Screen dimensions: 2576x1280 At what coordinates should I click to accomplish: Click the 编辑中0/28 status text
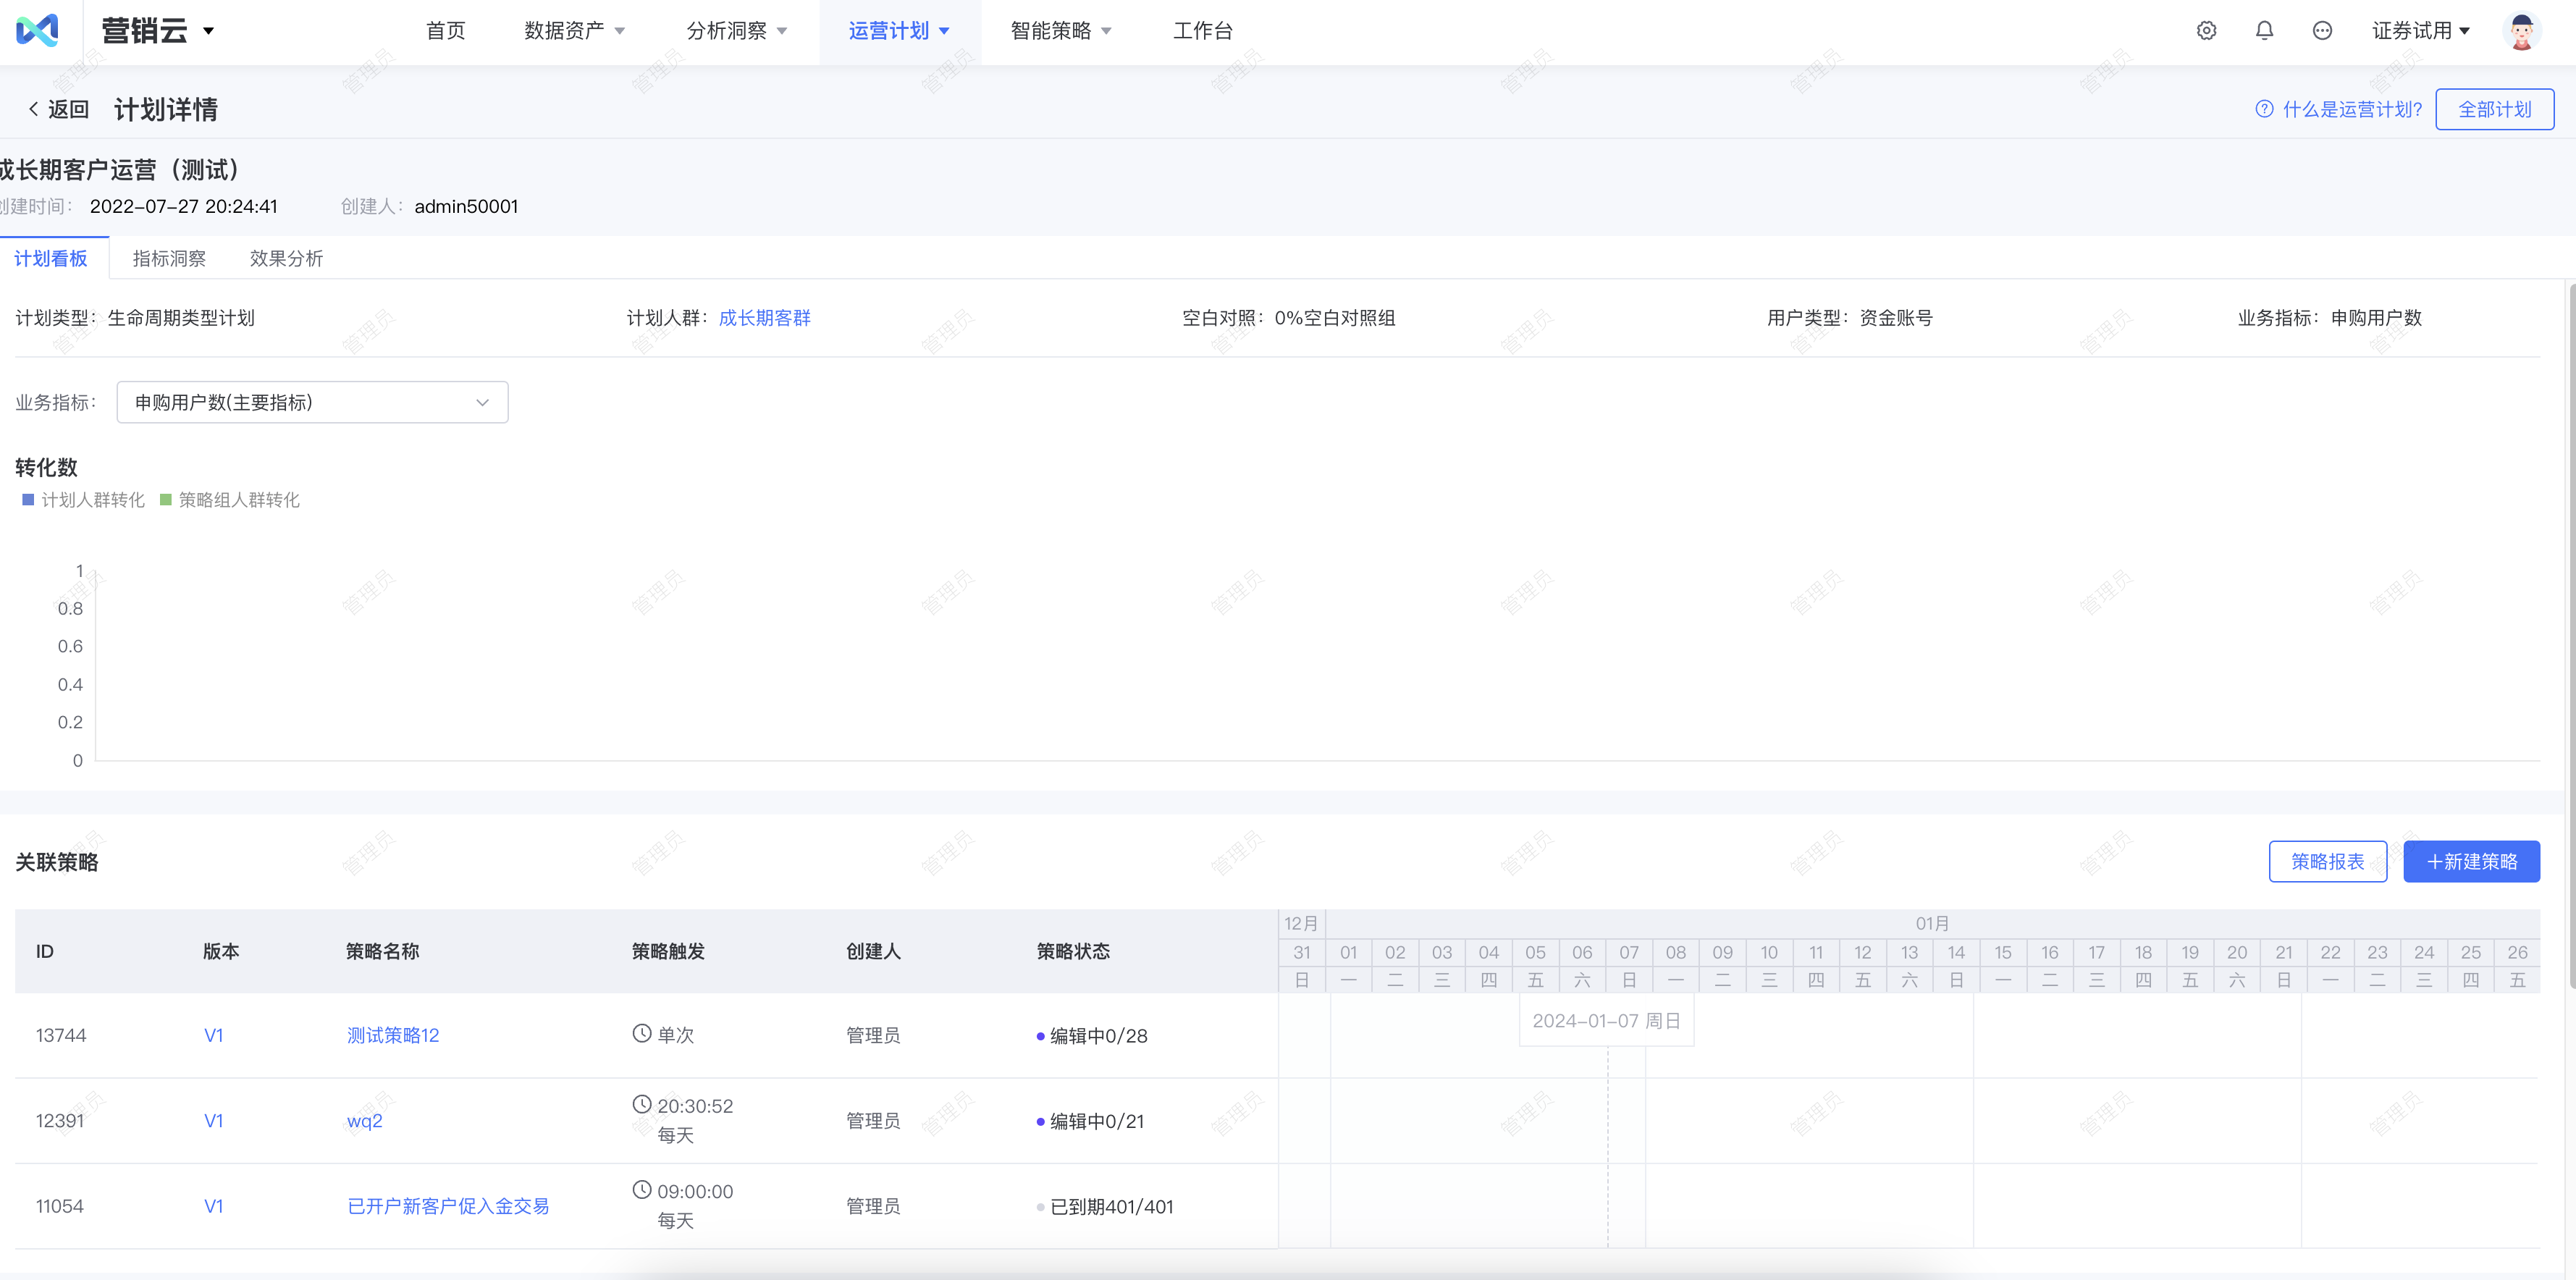click(x=1098, y=1036)
